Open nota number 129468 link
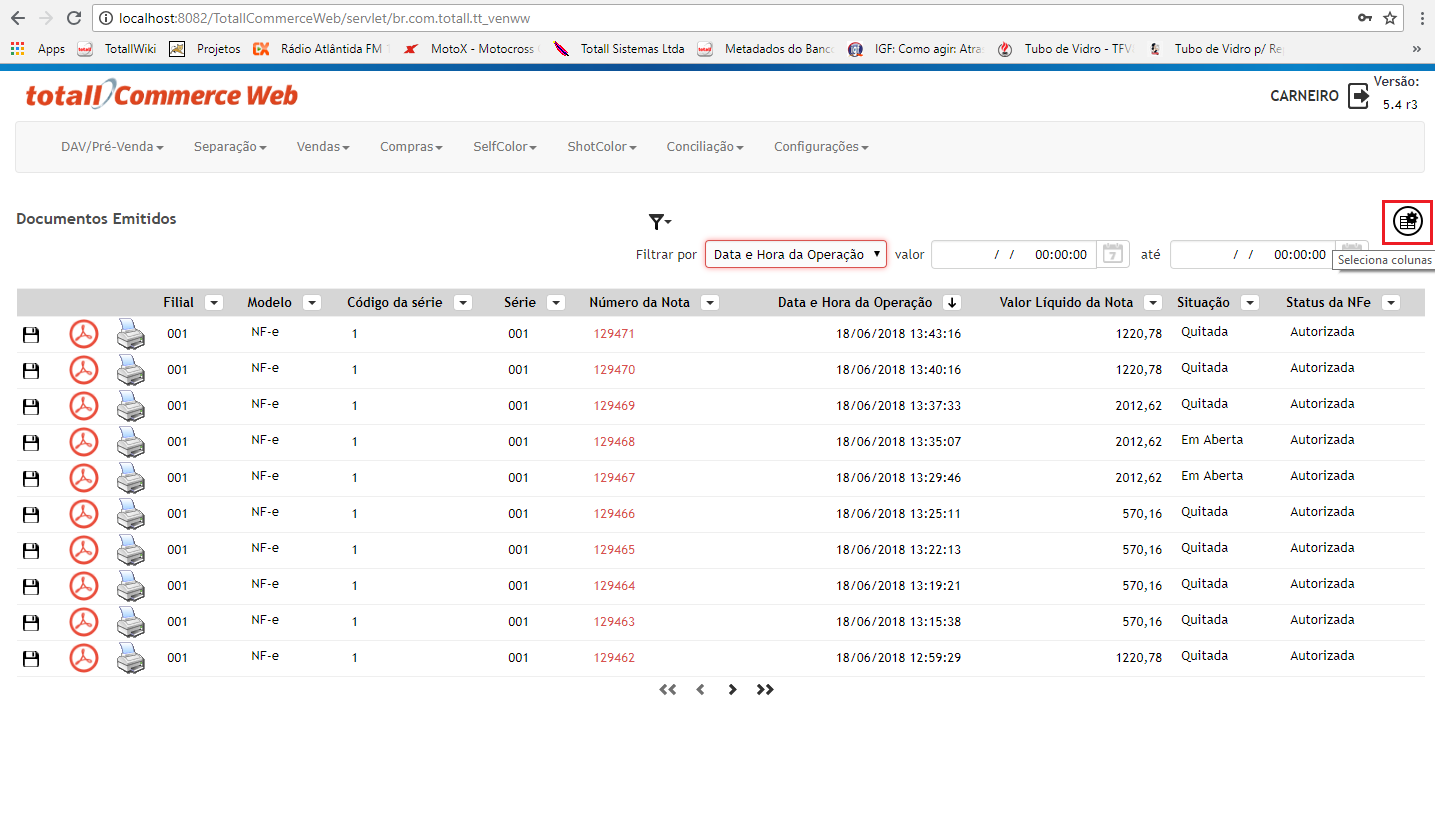The width and height of the screenshot is (1435, 830). [614, 442]
